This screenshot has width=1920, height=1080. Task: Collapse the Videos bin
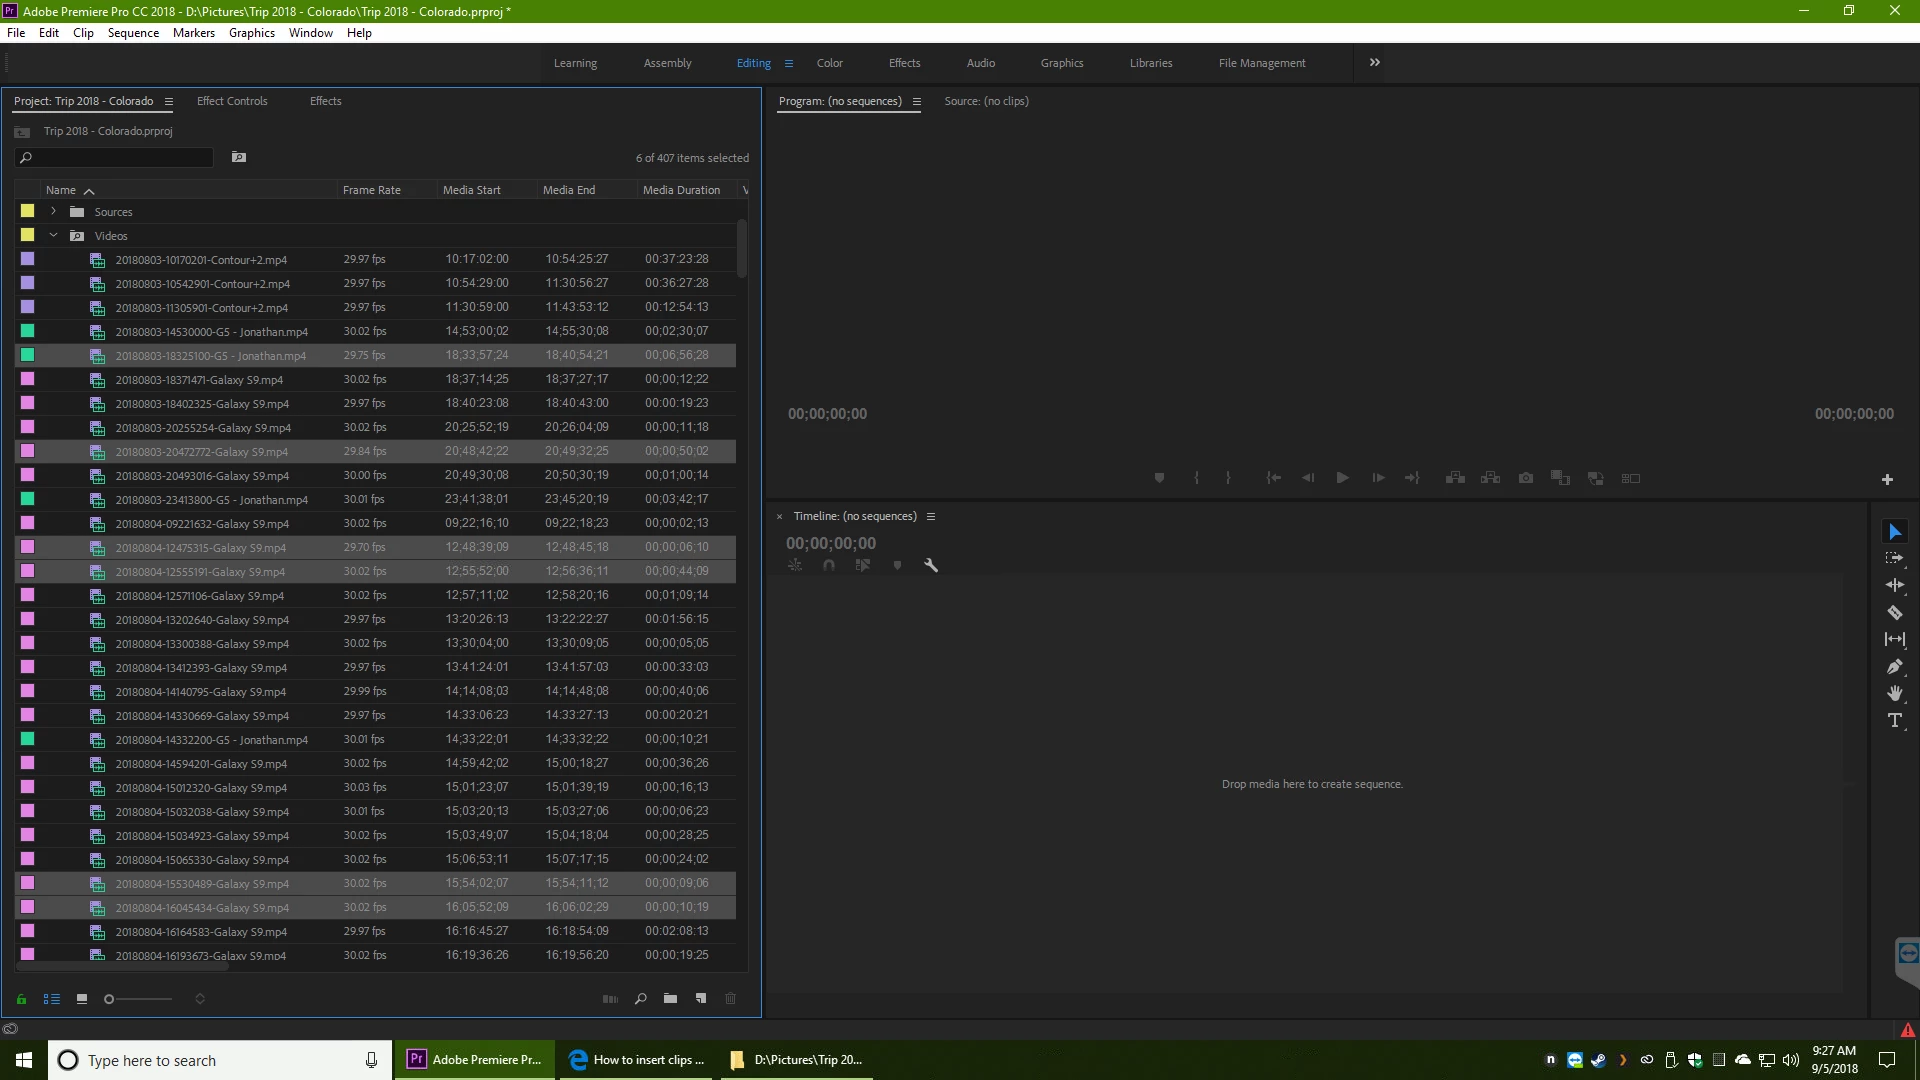pyautogui.click(x=53, y=236)
